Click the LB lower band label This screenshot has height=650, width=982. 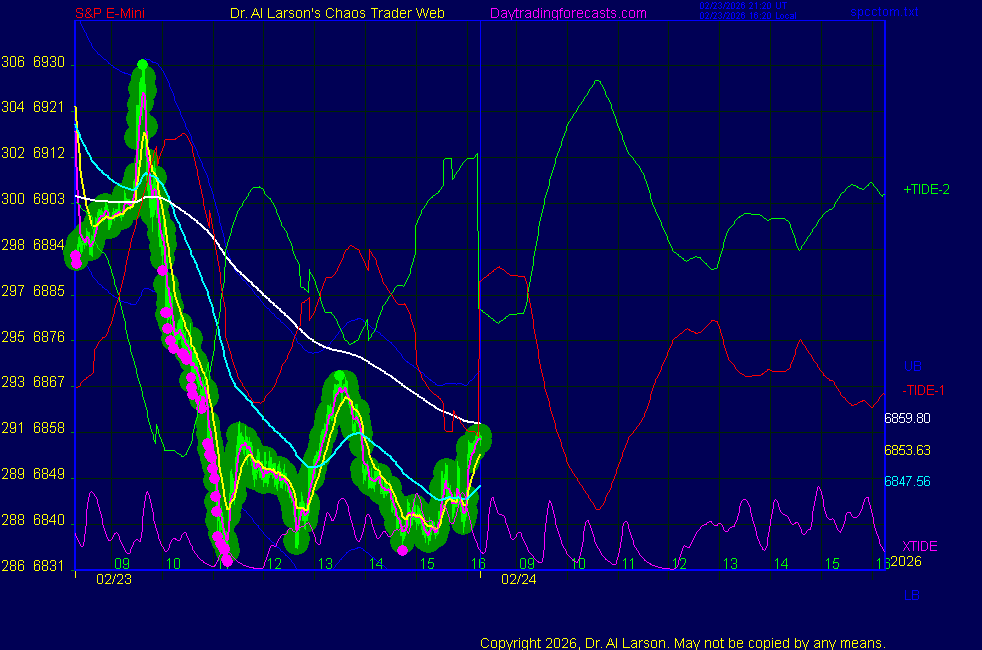click(x=912, y=595)
